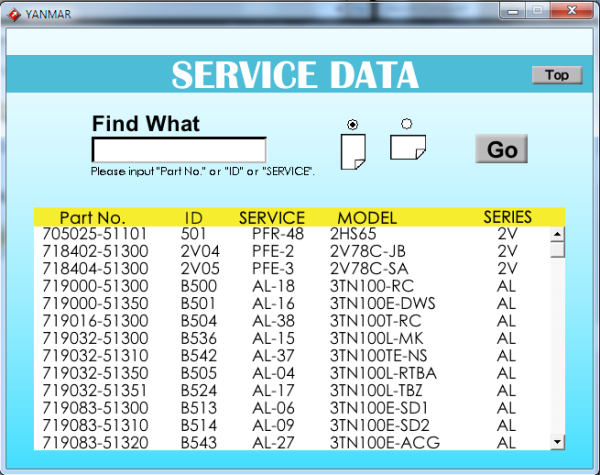This screenshot has width=600, height=475.
Task: Click model 3TN100E-ACG
Action: point(385,443)
